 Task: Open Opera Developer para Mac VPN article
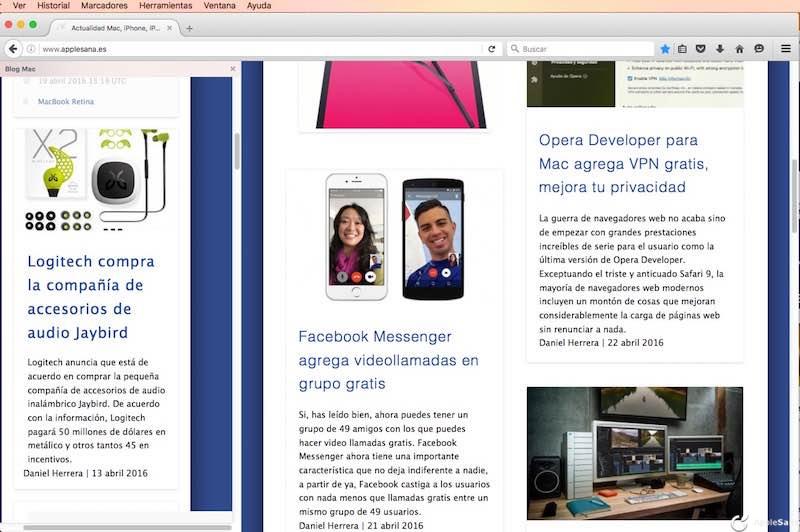tap(623, 163)
